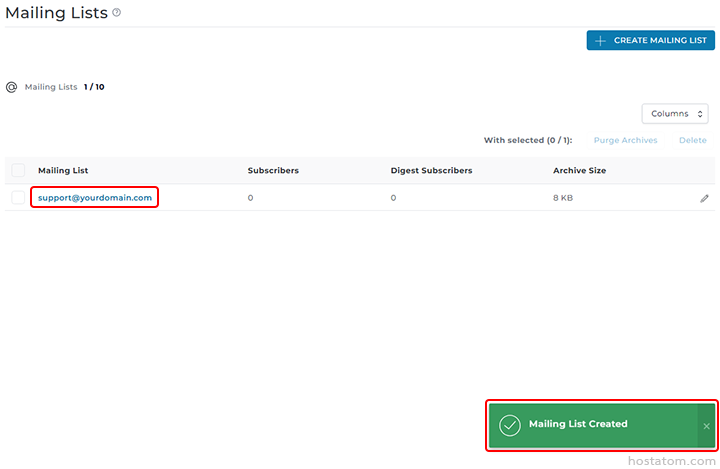Click the Archive Size column header
This screenshot has height=469, width=720.
(579, 170)
